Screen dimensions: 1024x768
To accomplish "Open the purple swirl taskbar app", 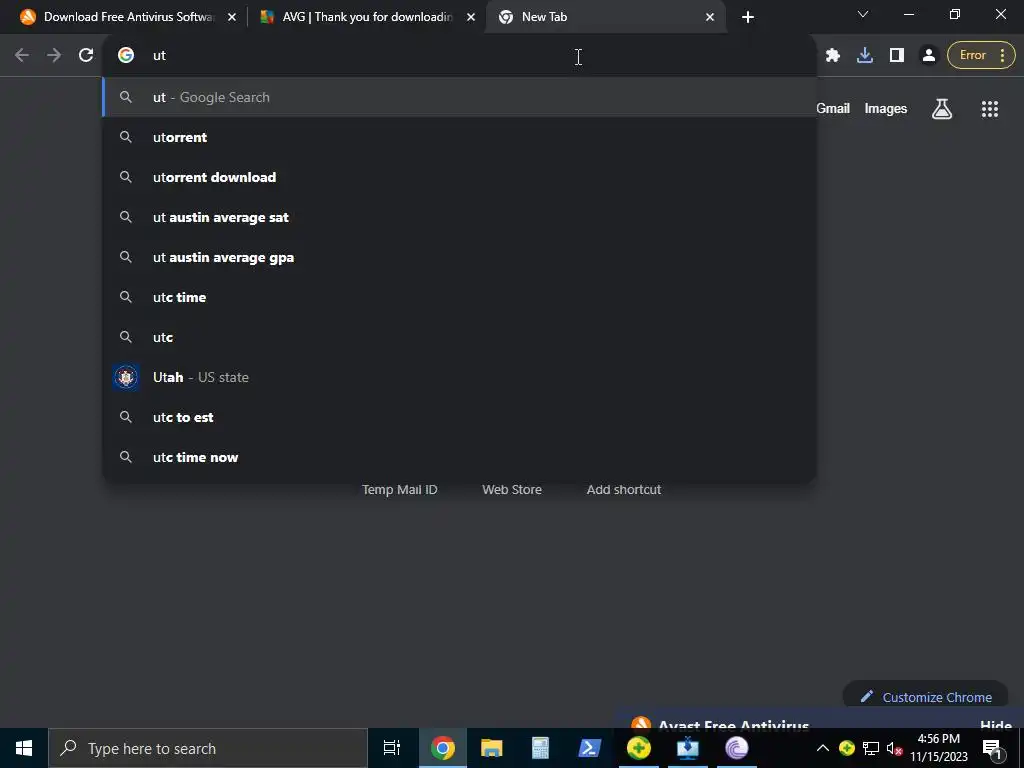I will 737,748.
